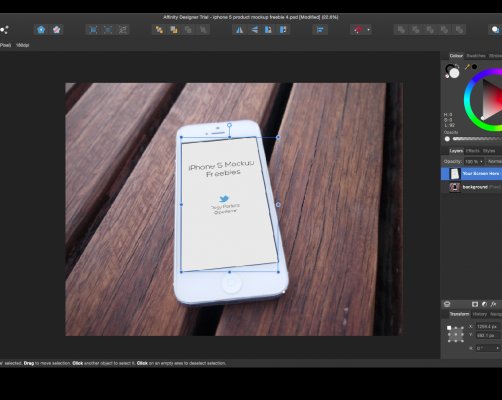Click the Divide boolean operation icon

459,30
